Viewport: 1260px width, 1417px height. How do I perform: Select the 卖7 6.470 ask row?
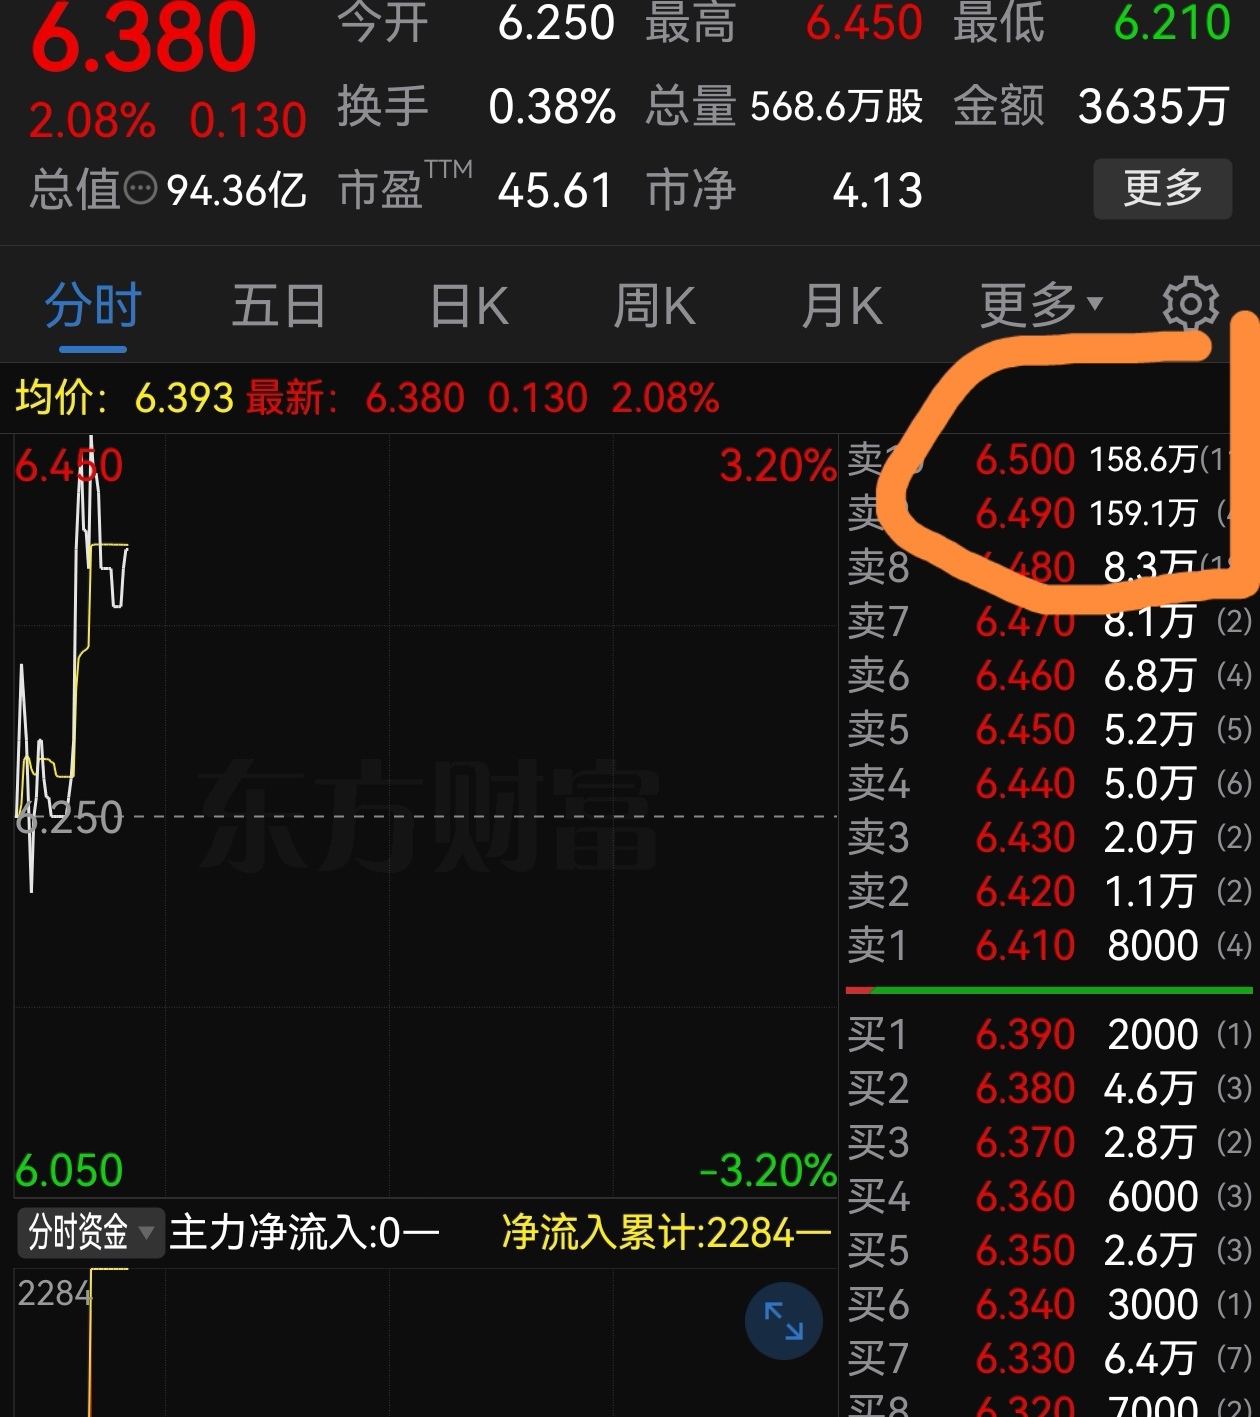tap(1049, 621)
